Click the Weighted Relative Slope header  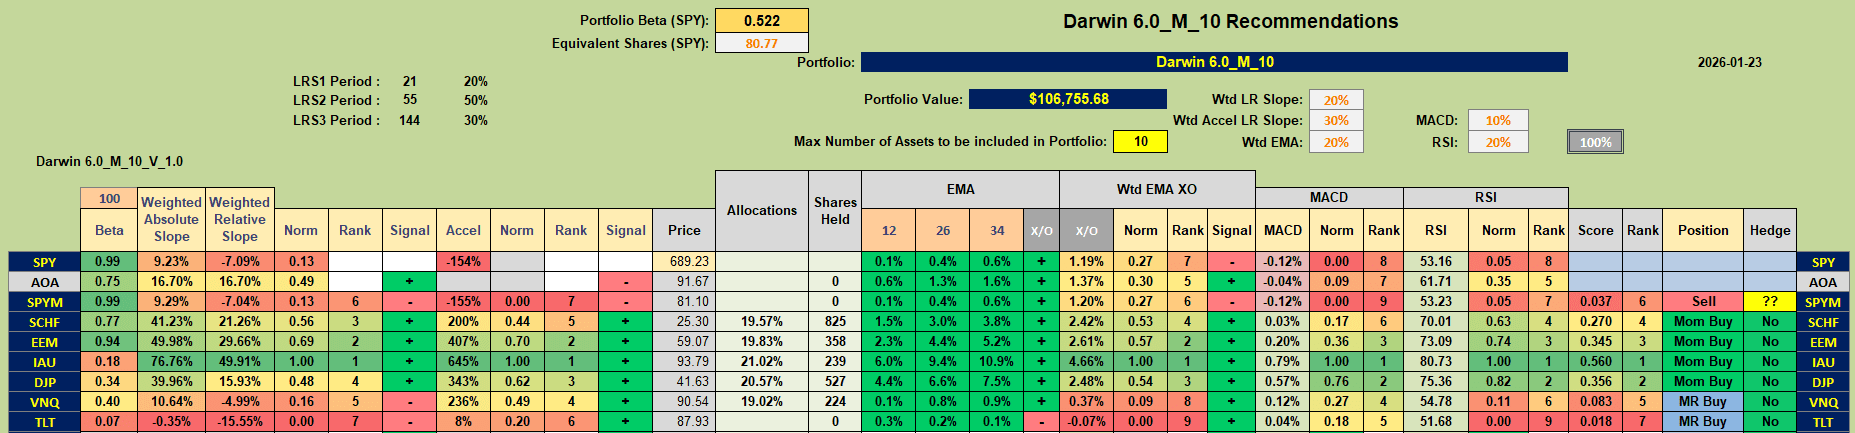pyautogui.click(x=239, y=219)
